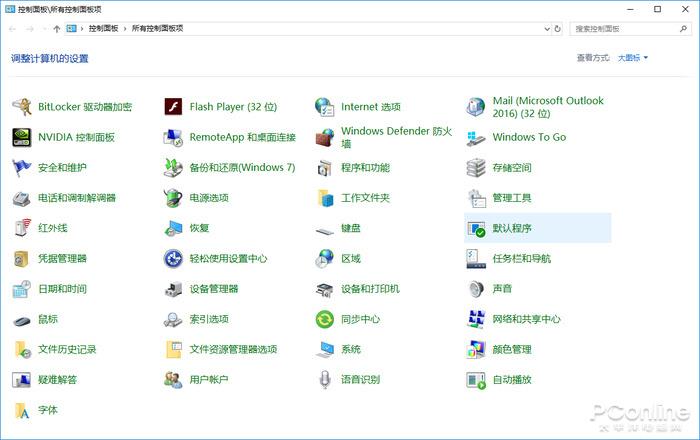Click the chevron after the address bar computer icon
This screenshot has height=440, width=700.
point(82,29)
